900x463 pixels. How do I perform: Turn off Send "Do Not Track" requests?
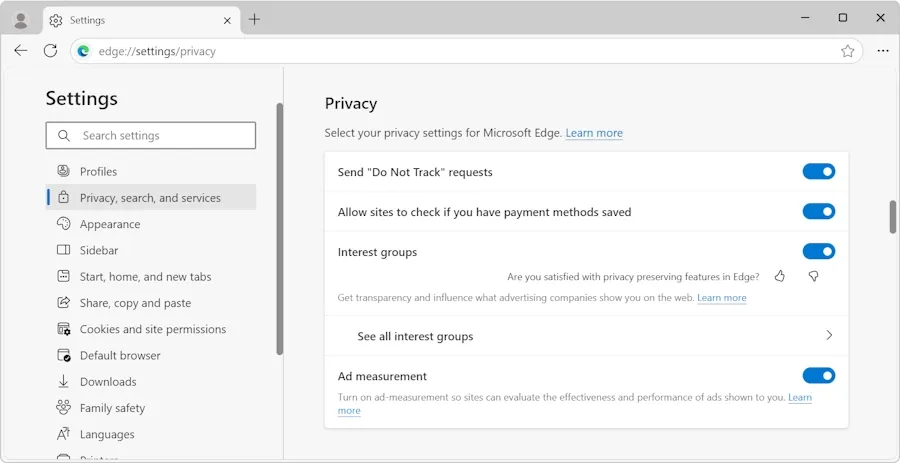coord(818,172)
